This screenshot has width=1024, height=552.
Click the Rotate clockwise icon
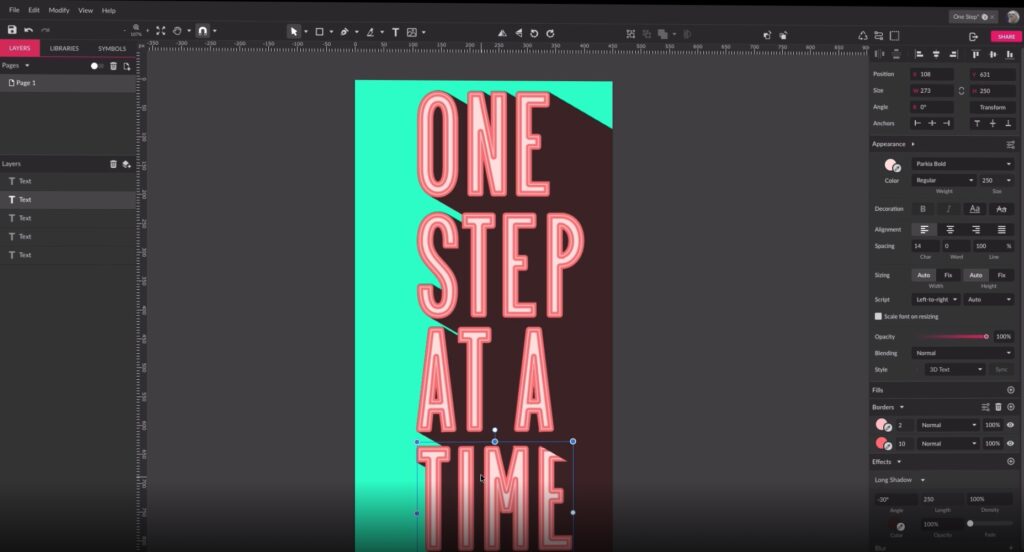551,33
